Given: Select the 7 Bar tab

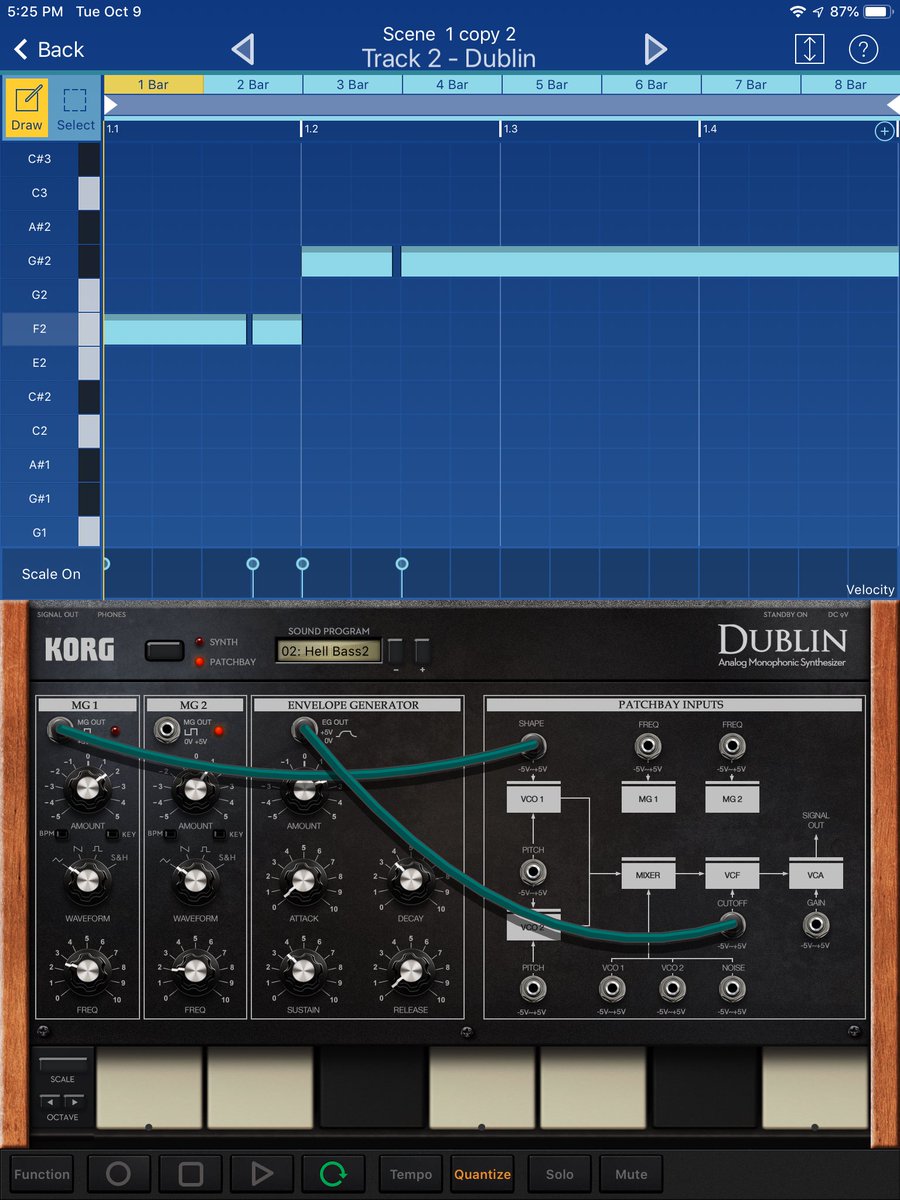Looking at the screenshot, I should [751, 84].
